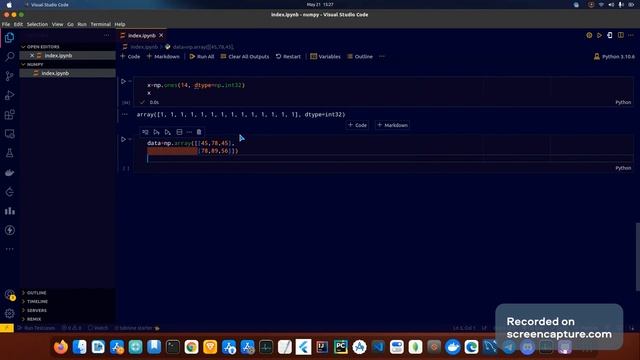Open the Accounts menu in activity bar
This screenshot has height=360, width=640.
tap(9, 295)
